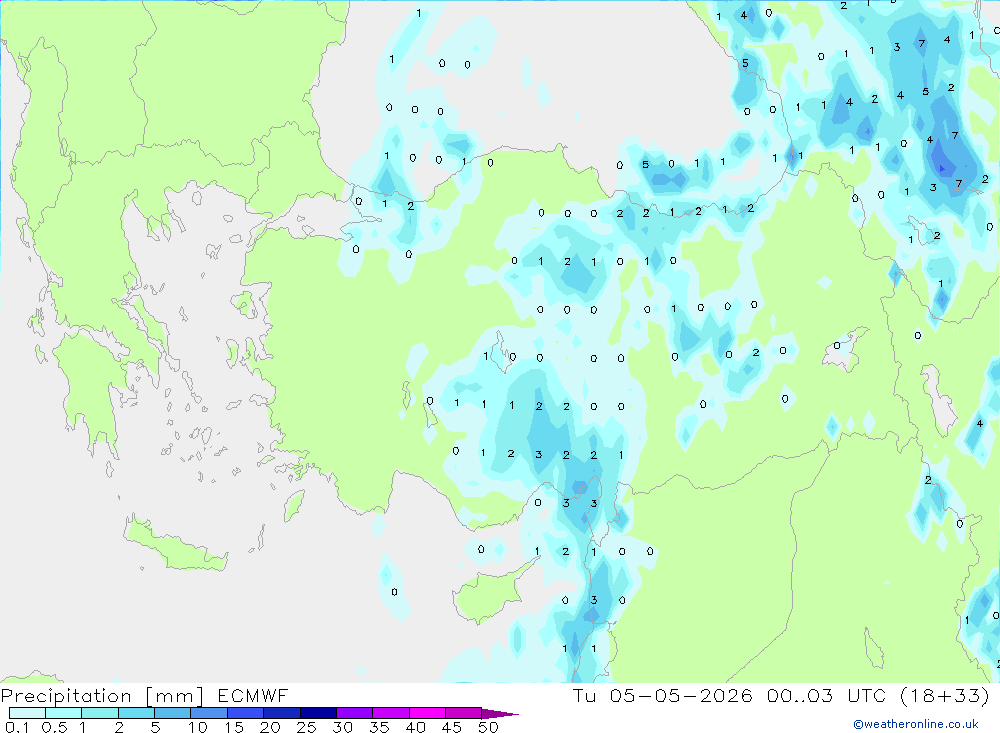The height and width of the screenshot is (733, 1000).
Task: Click the above-50 arrow tip of legend
Action: [499, 714]
